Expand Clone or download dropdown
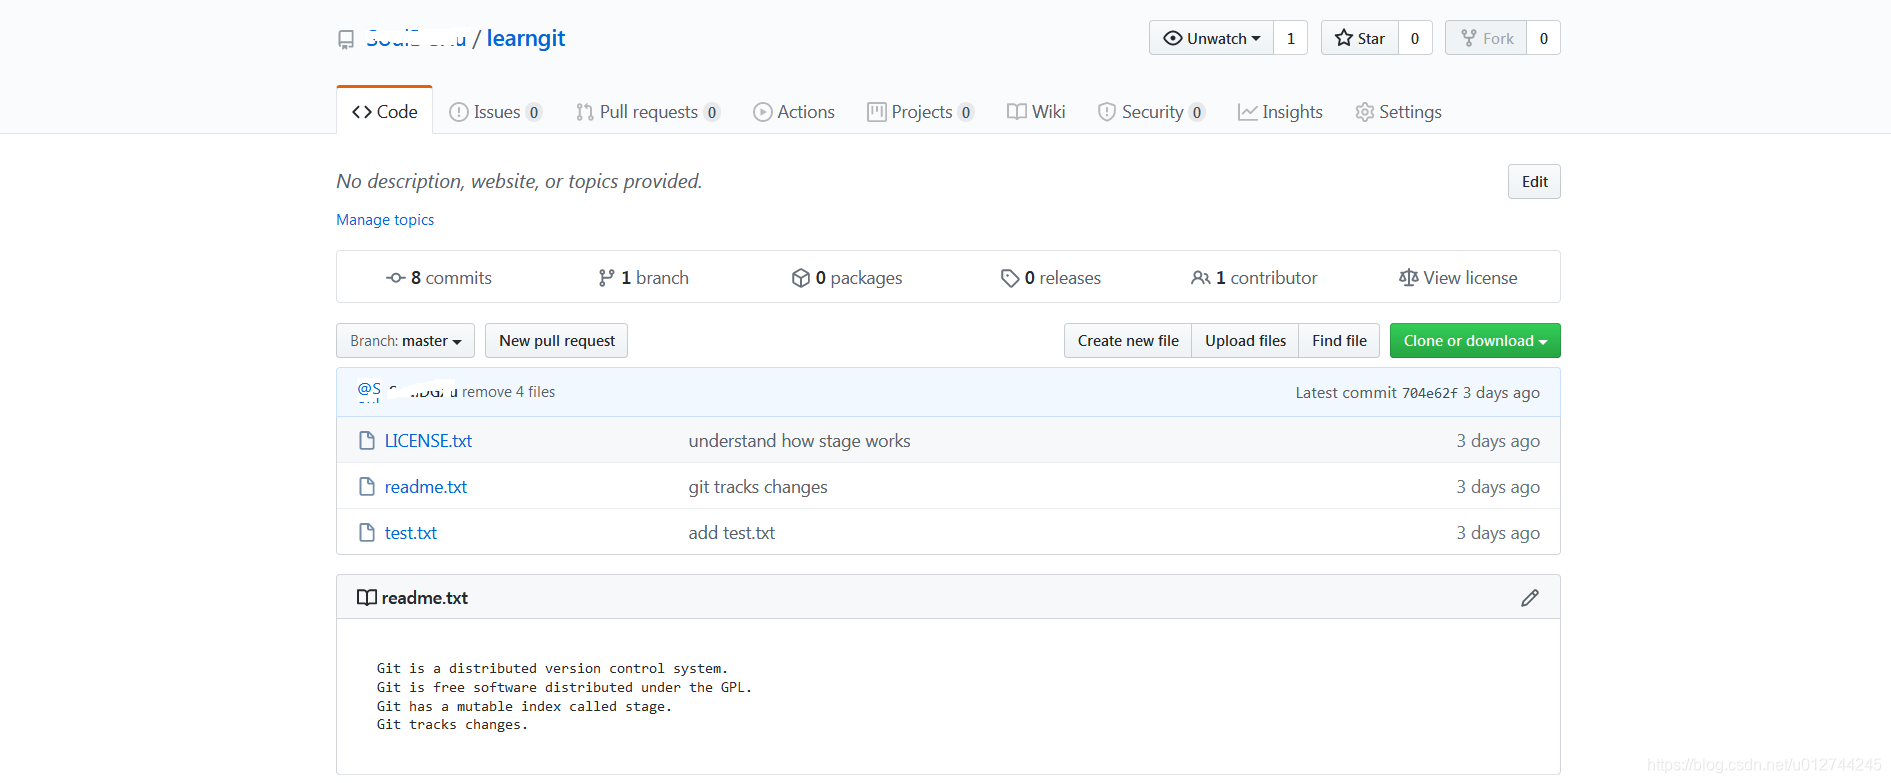This screenshot has height=783, width=1891. tap(1475, 341)
